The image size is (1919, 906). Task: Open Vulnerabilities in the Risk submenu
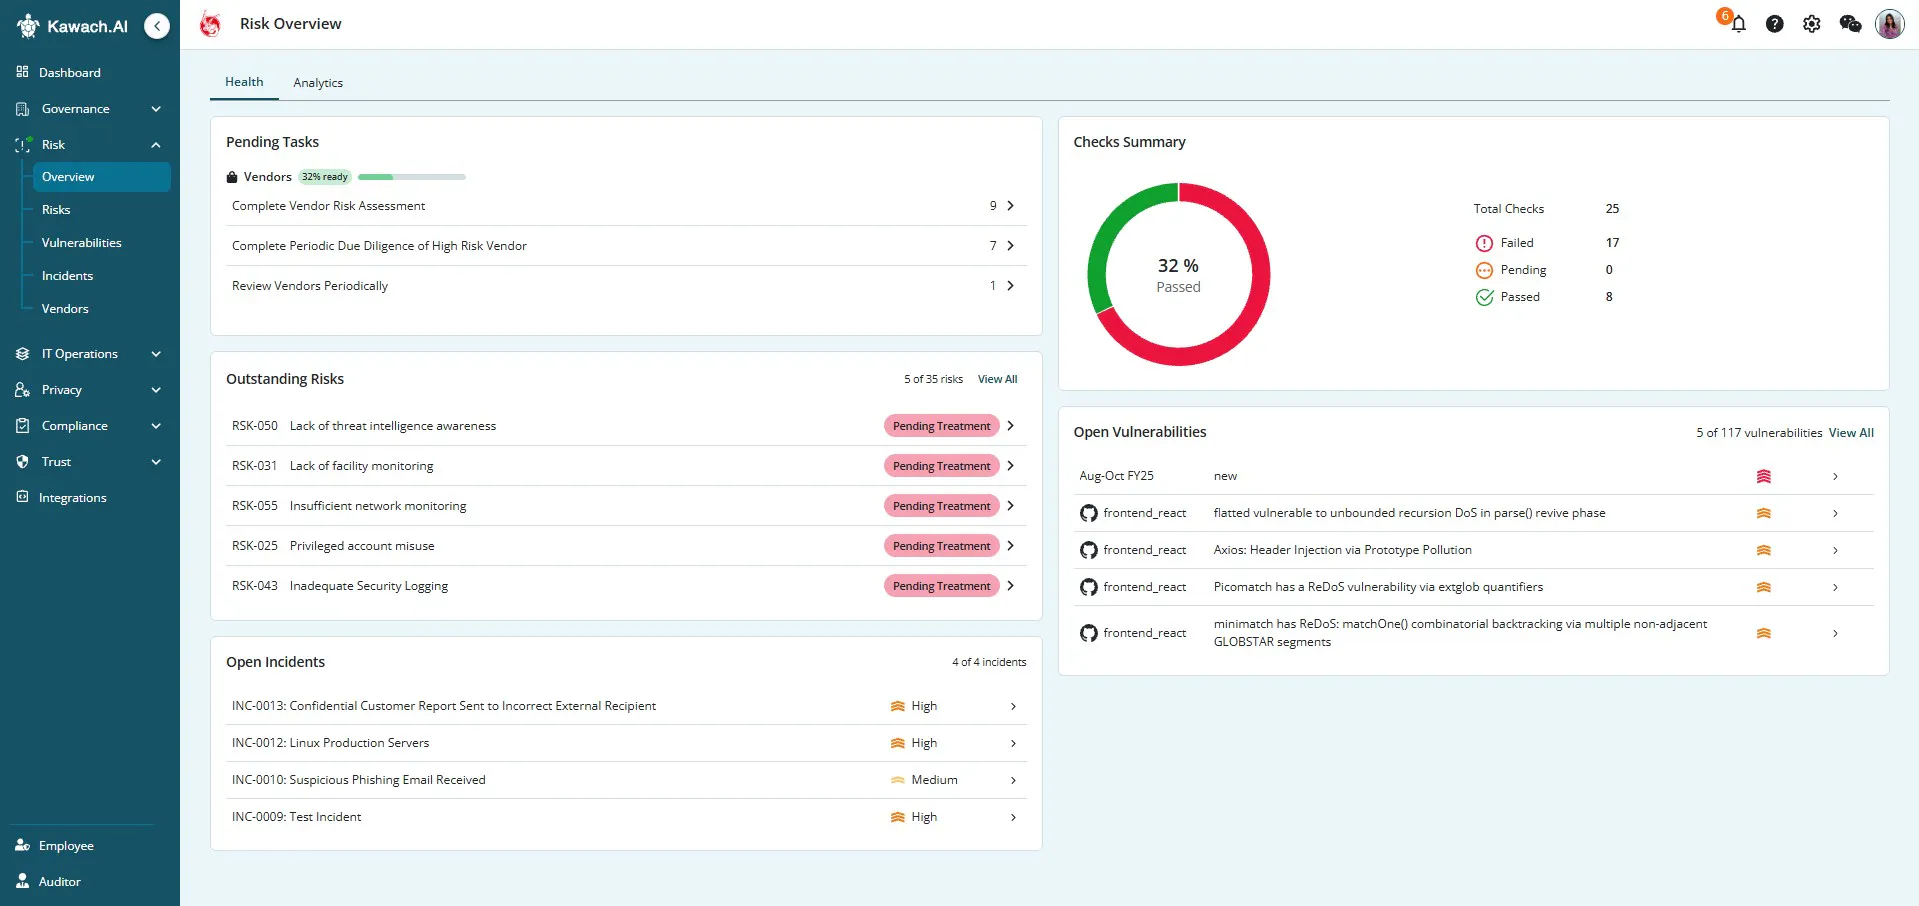point(82,243)
